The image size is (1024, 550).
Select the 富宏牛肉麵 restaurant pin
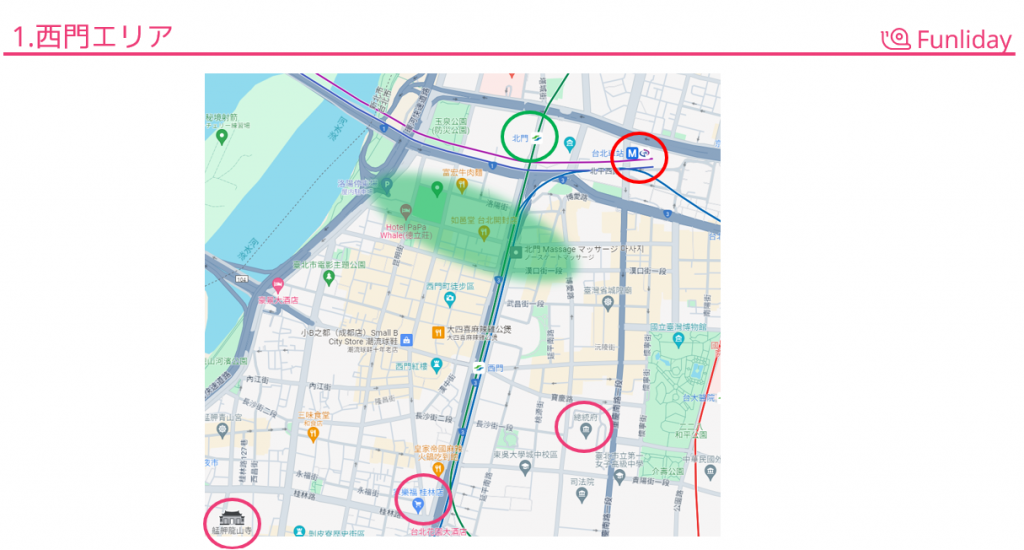462,184
